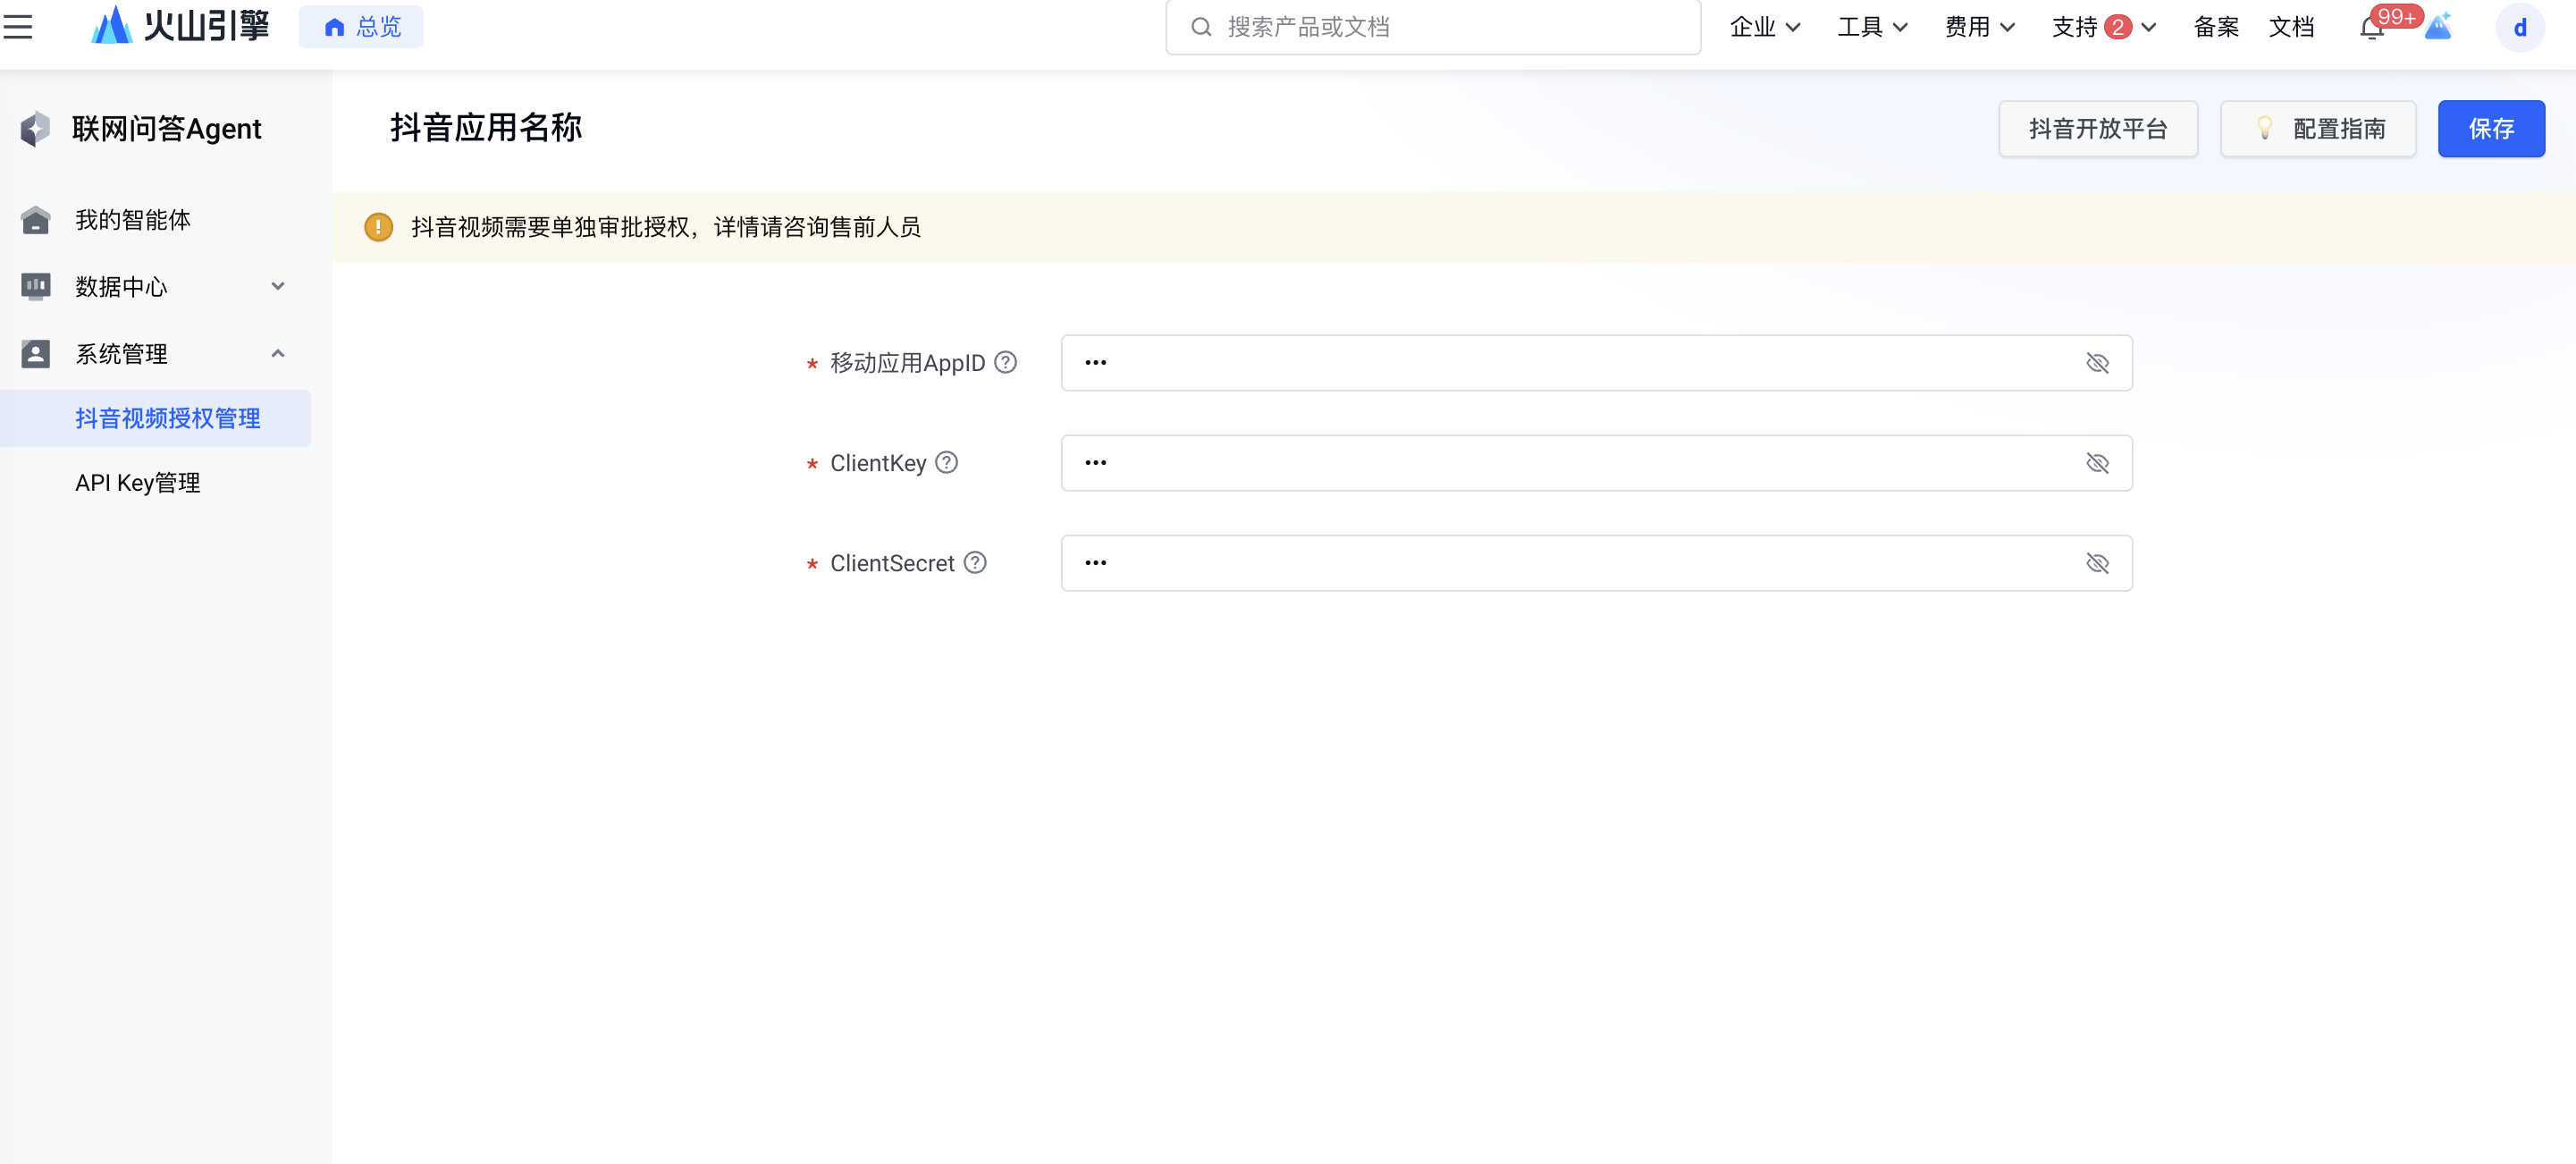Expand the 费用 dropdown menu
2576x1164 pixels.
point(1979,27)
